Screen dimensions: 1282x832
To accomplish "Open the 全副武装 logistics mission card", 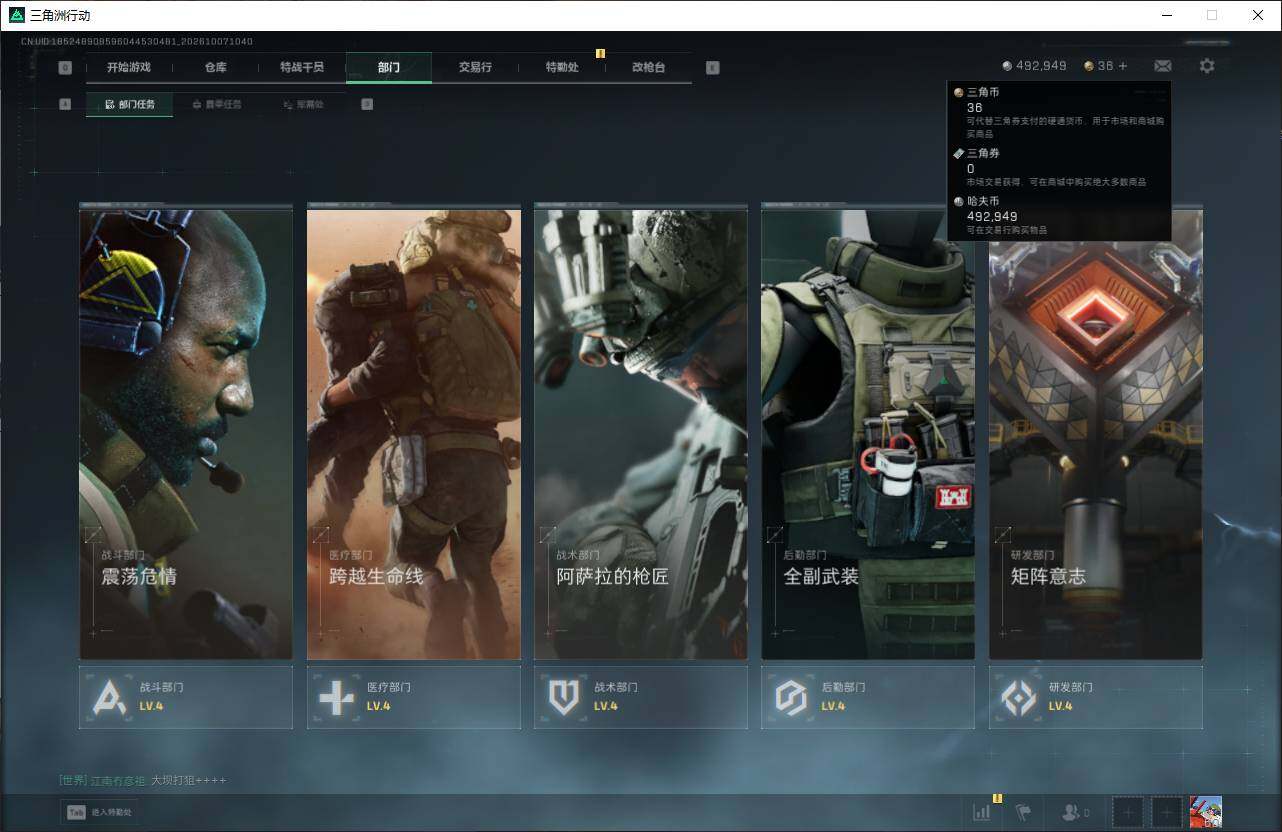I will pos(868,432).
